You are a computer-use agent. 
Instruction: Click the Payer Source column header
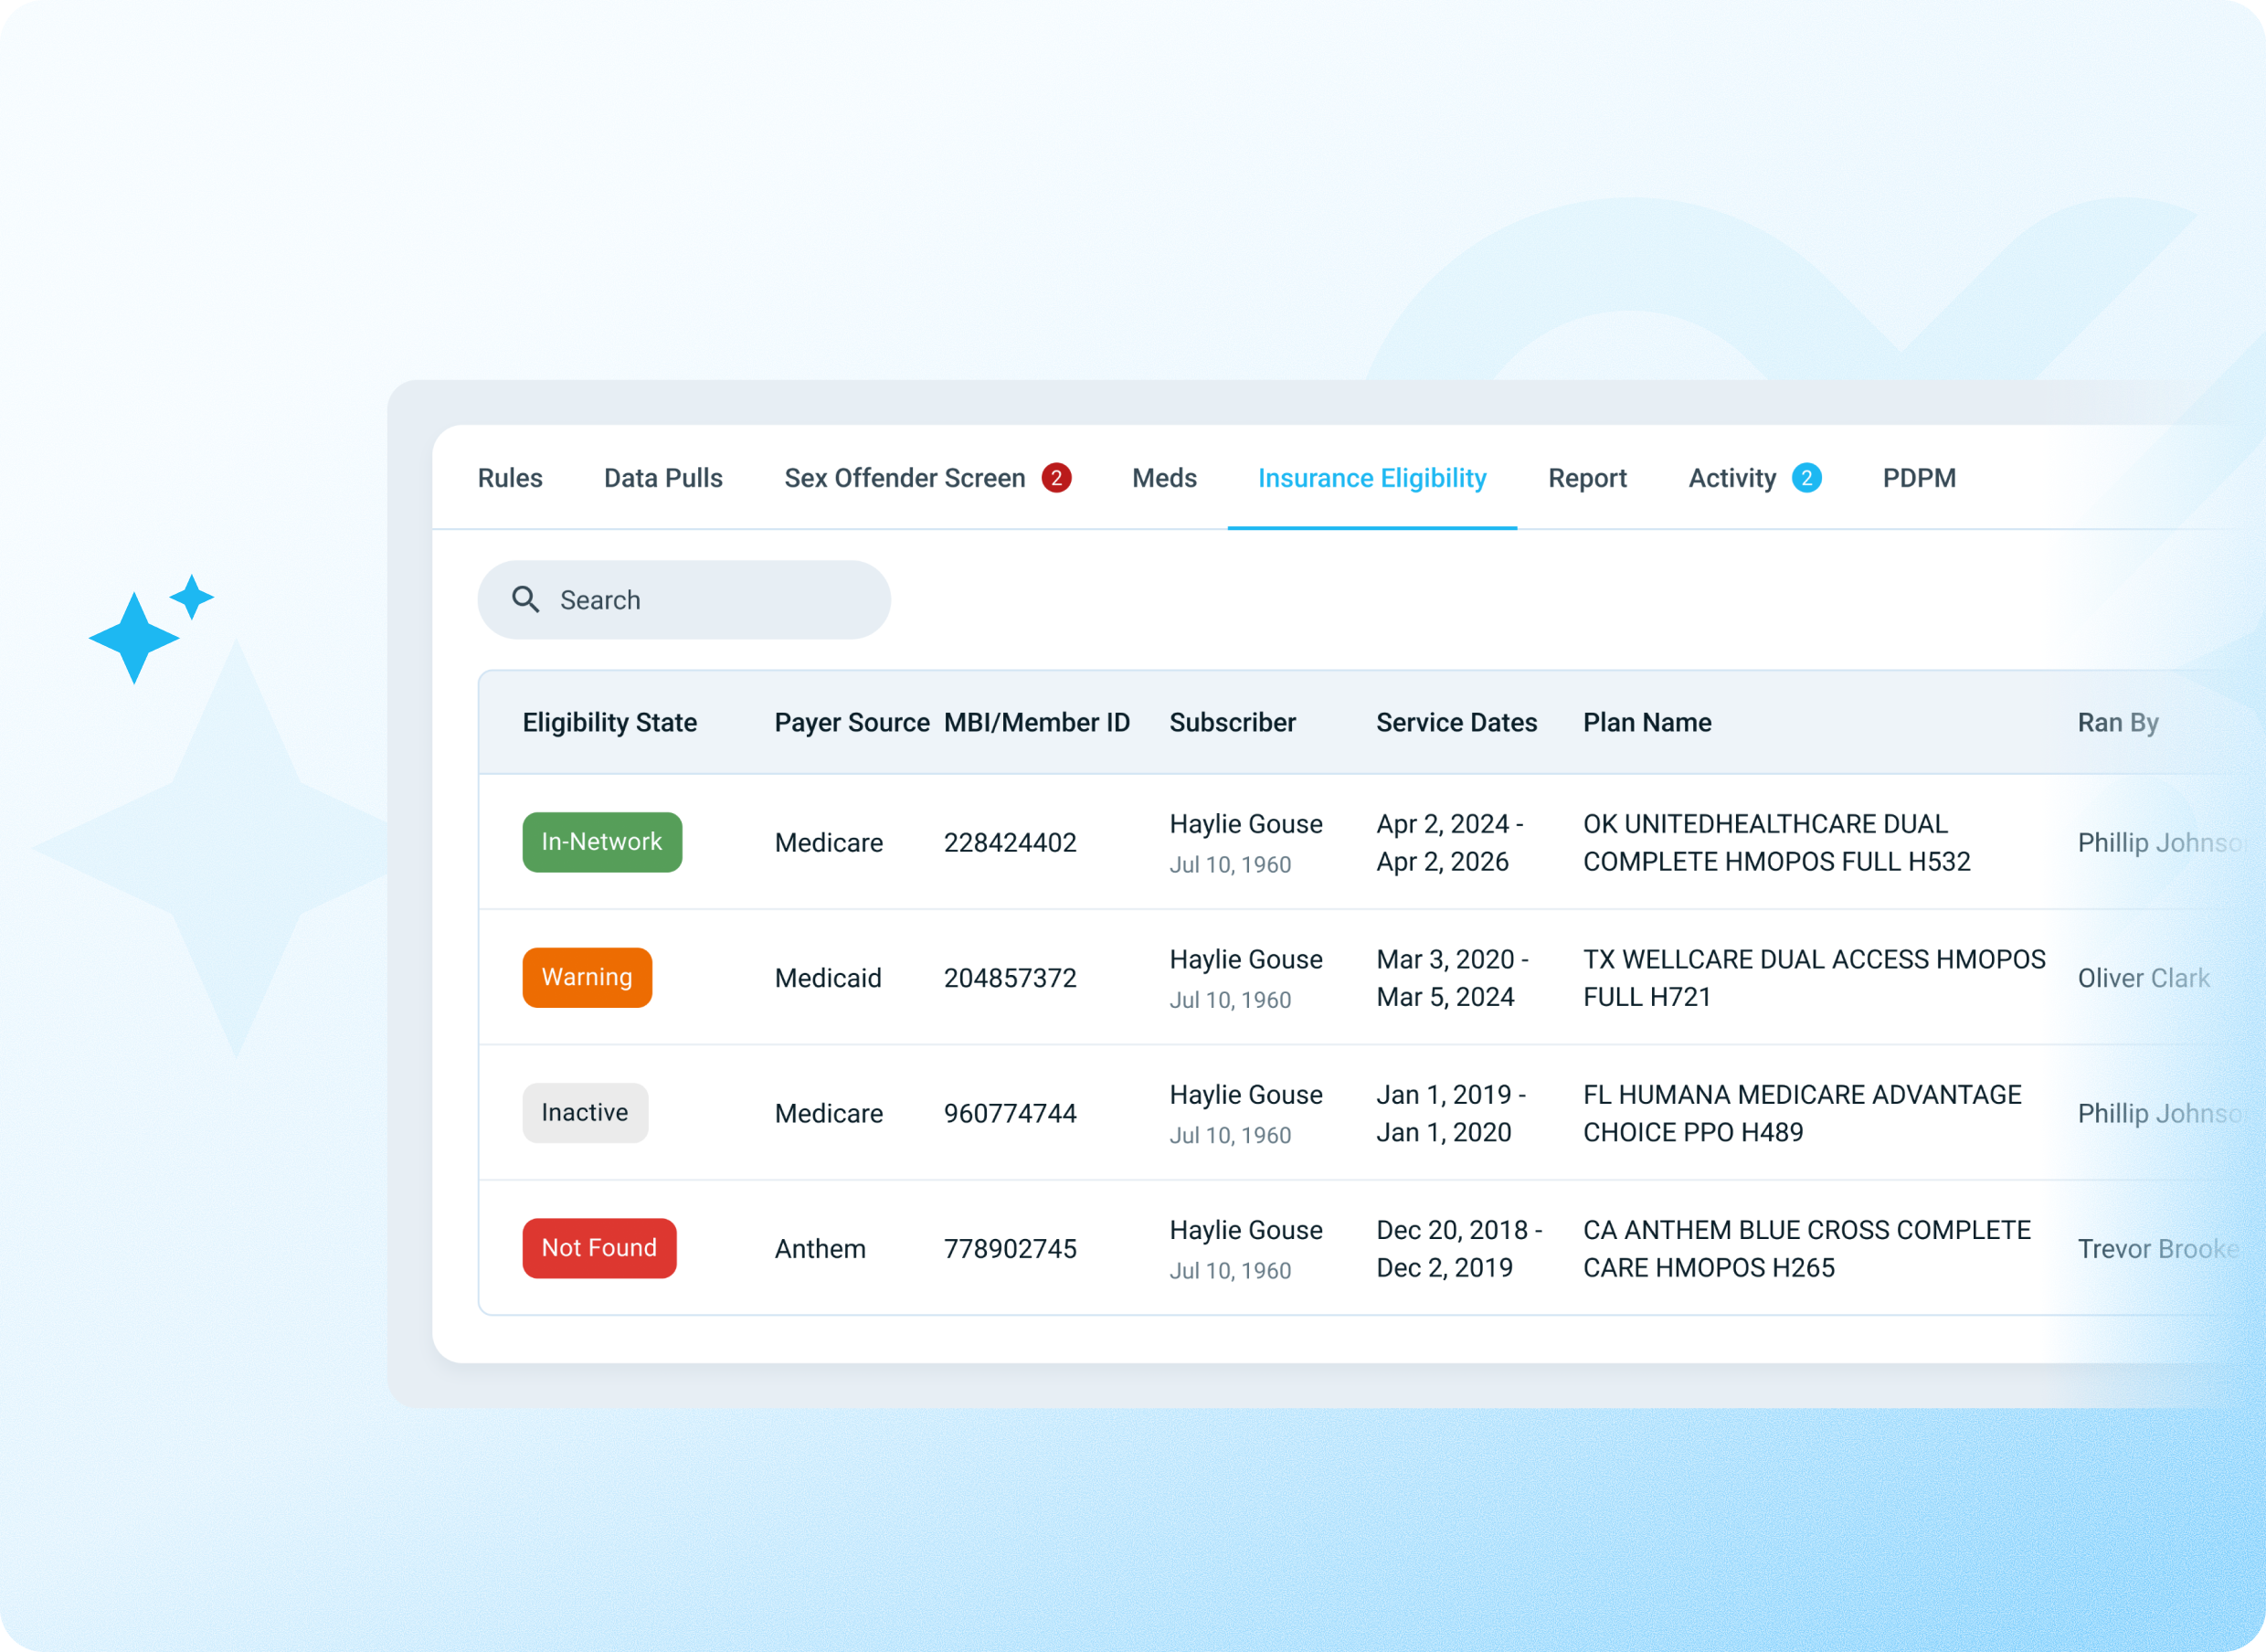point(851,722)
